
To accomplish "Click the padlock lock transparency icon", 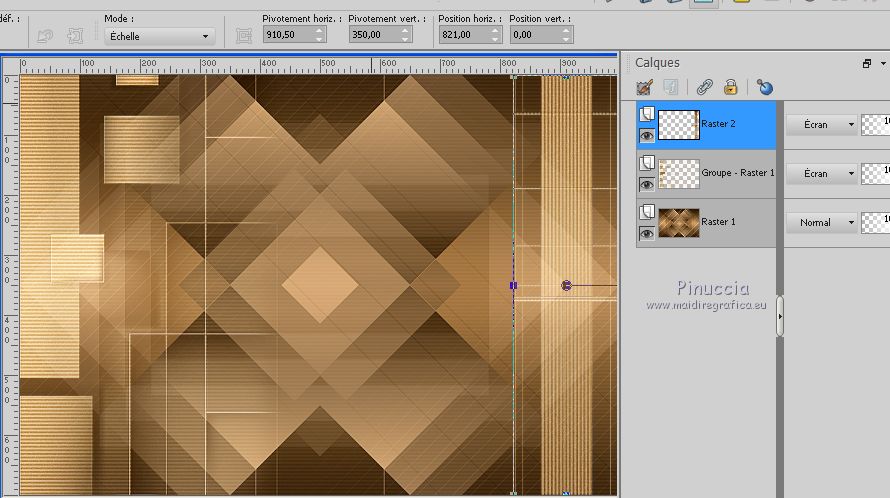I will [731, 87].
